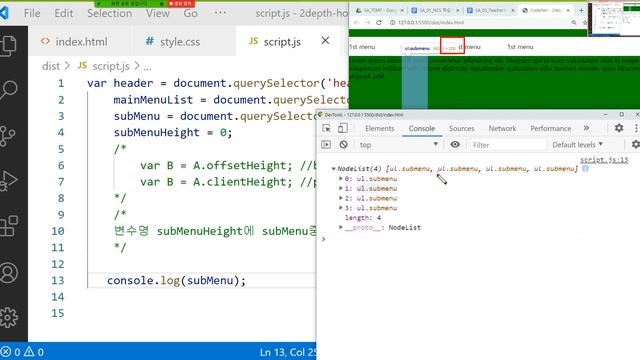Open Manage gear icon in activity bar

coord(9,317)
